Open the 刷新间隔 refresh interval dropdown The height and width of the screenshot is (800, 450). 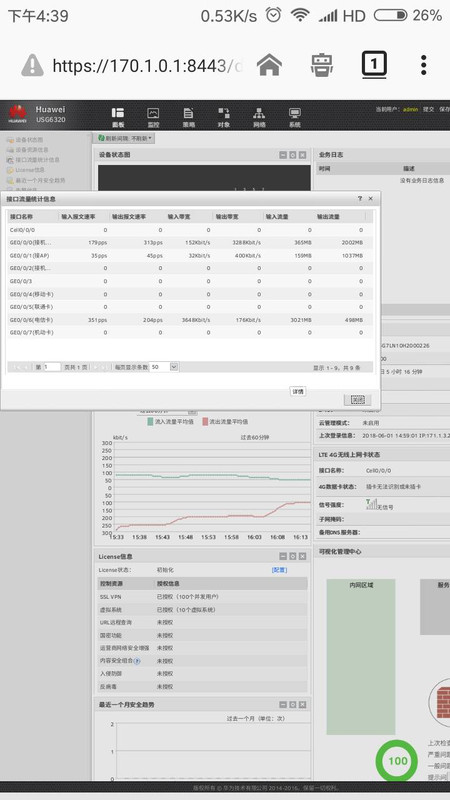pyautogui.click(x=125, y=138)
